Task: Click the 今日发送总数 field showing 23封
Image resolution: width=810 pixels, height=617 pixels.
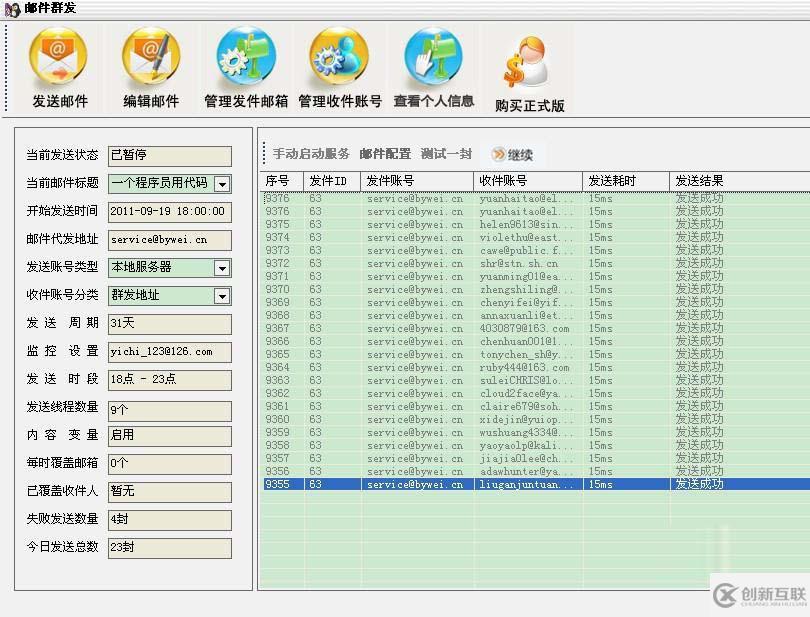Action: point(170,547)
